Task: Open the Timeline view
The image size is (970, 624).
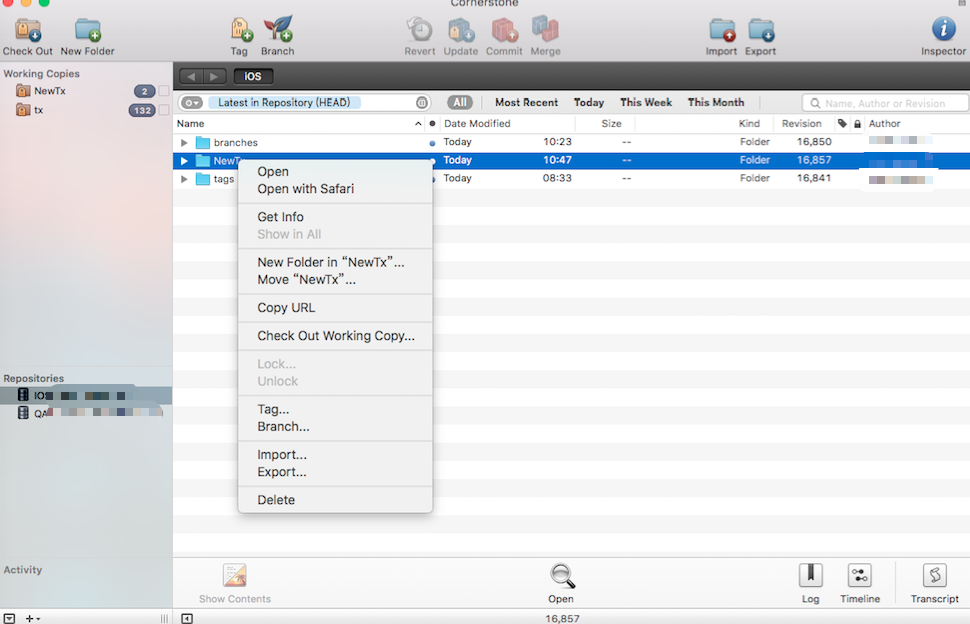Action: [860, 575]
